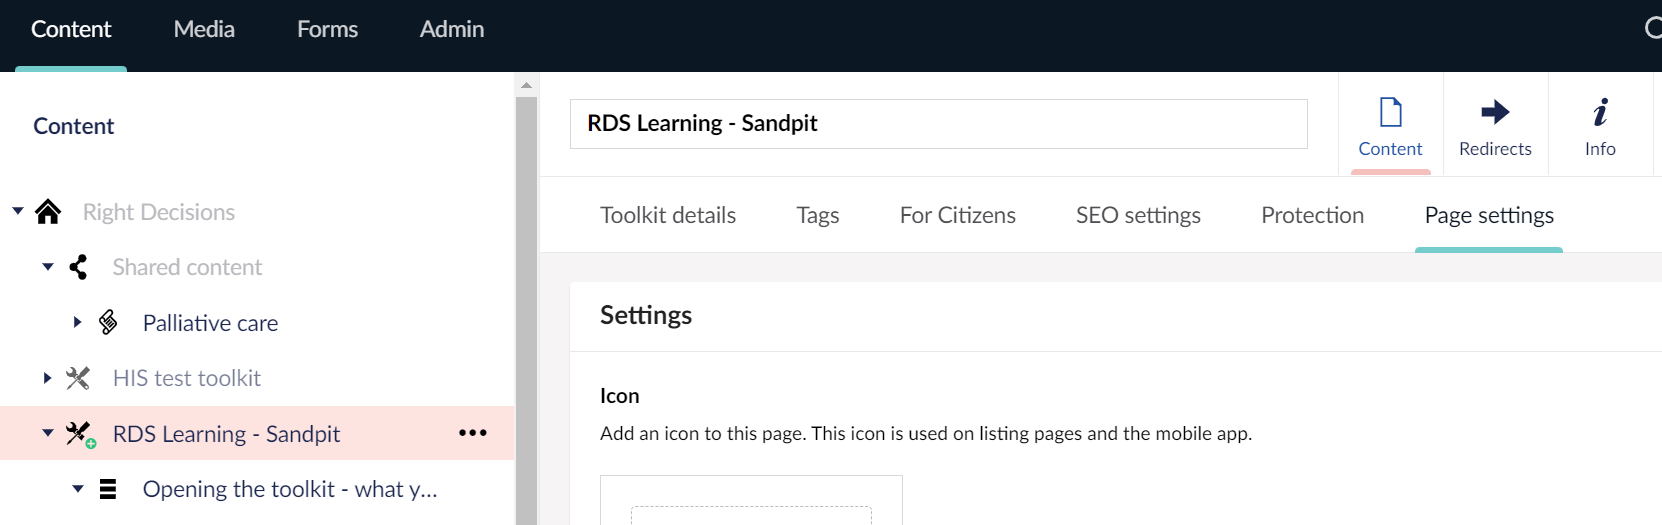Viewport: 1662px width, 525px height.
Task: Open the Content app document icon
Action: (1390, 112)
